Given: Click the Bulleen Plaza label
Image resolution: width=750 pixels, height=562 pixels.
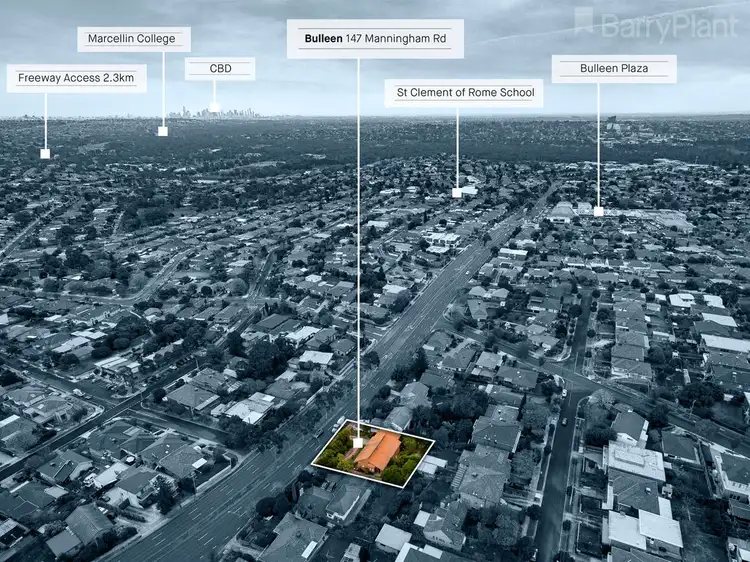Looking at the screenshot, I should (614, 69).
